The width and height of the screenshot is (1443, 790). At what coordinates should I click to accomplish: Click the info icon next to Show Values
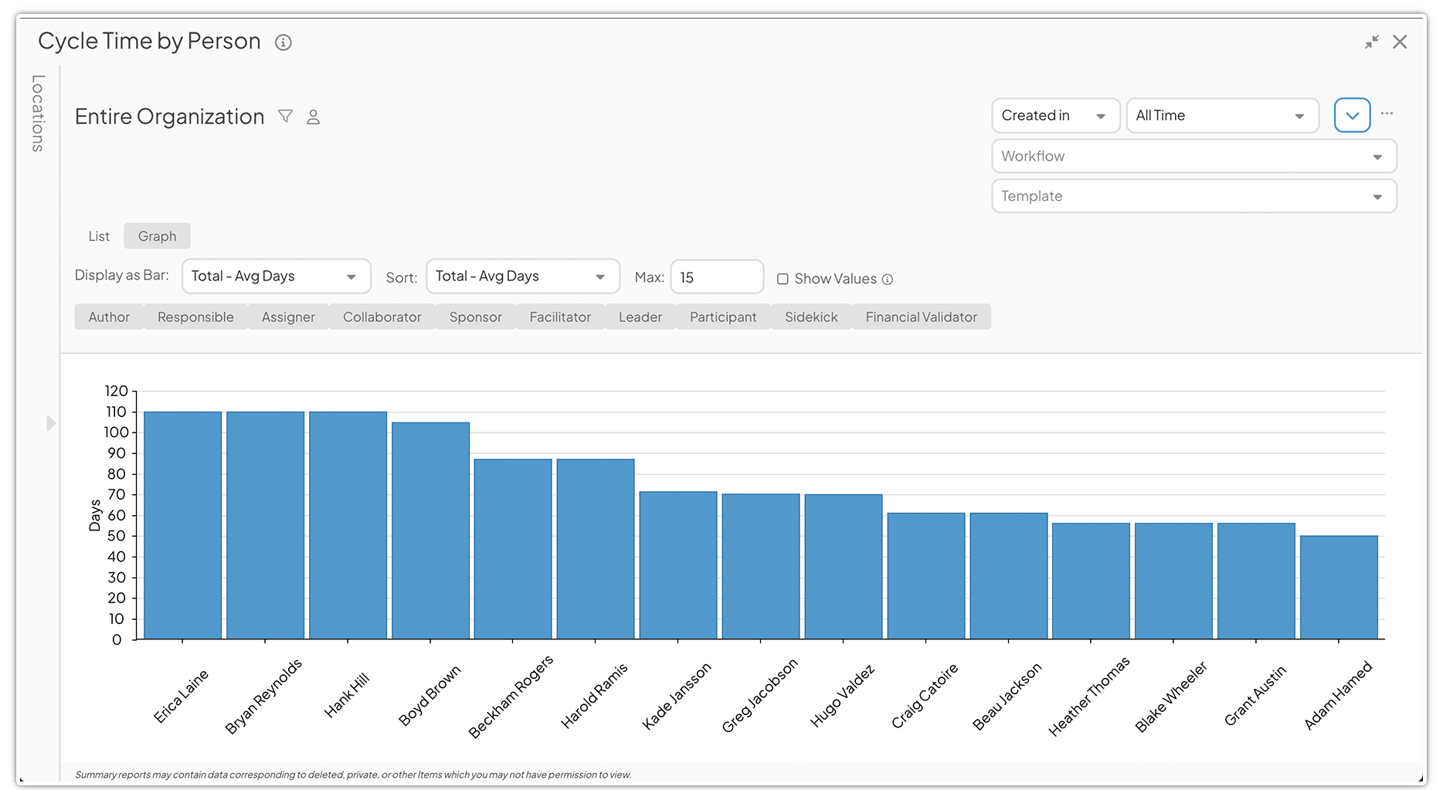click(888, 279)
